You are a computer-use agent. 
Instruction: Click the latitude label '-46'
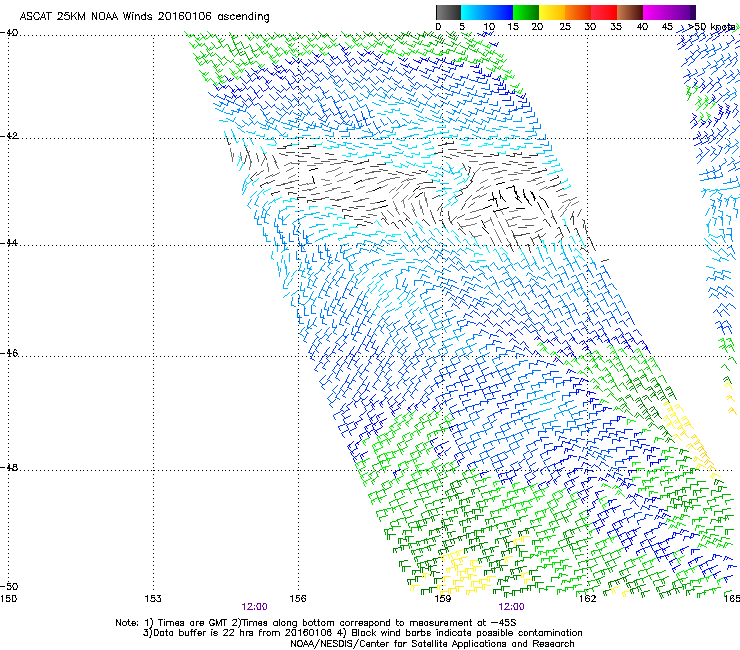(x=9, y=353)
